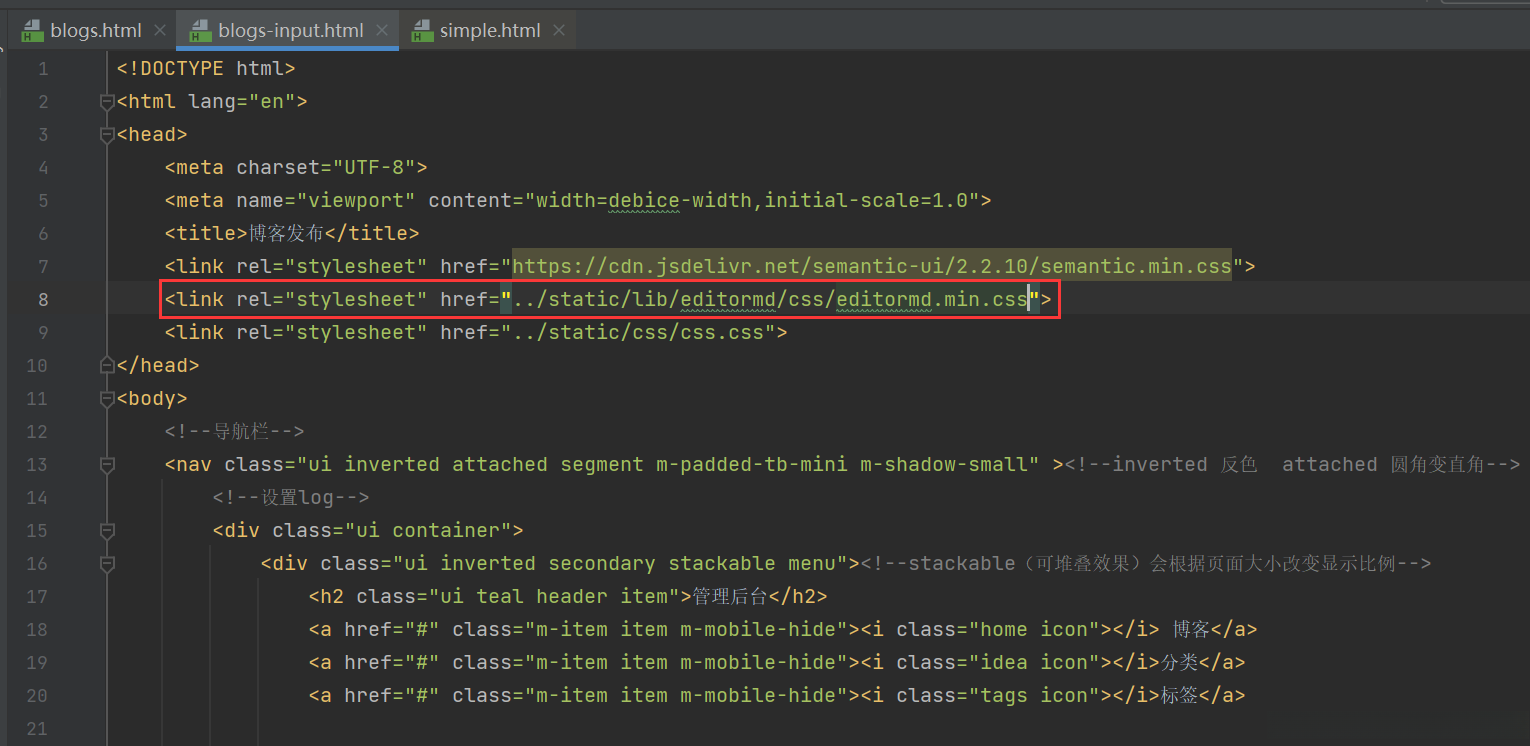Image resolution: width=1530 pixels, height=746 pixels.
Task: Collapse the ui container div on line 15
Action: [107, 531]
